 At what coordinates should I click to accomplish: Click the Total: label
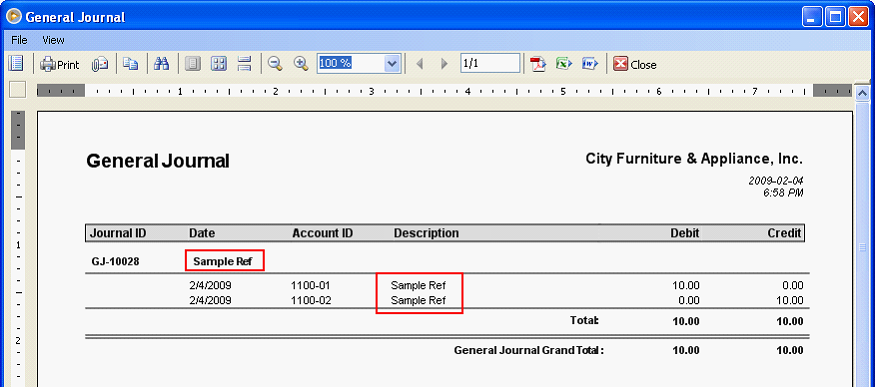point(584,320)
